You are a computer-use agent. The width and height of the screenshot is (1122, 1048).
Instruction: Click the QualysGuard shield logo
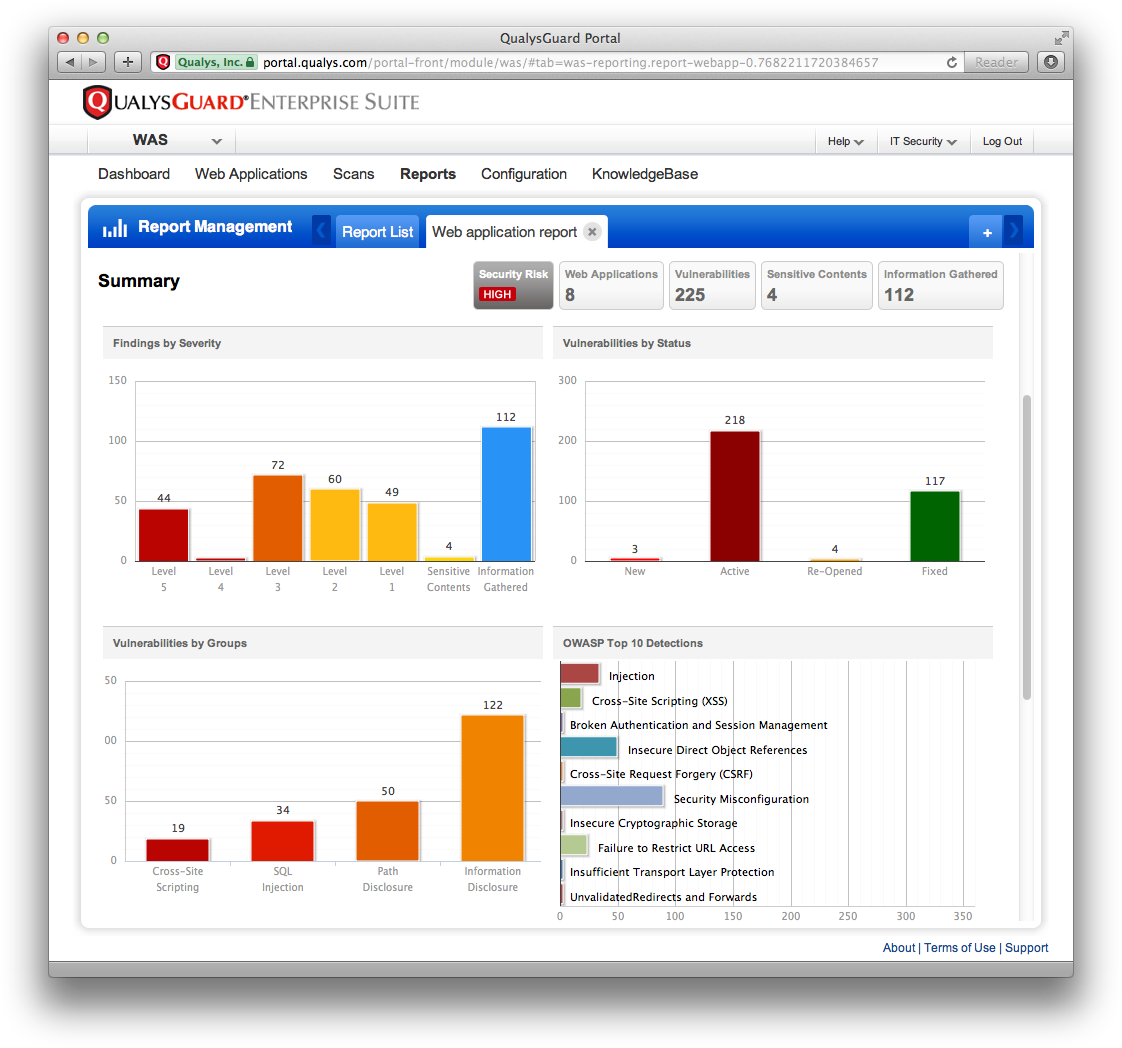point(97,102)
